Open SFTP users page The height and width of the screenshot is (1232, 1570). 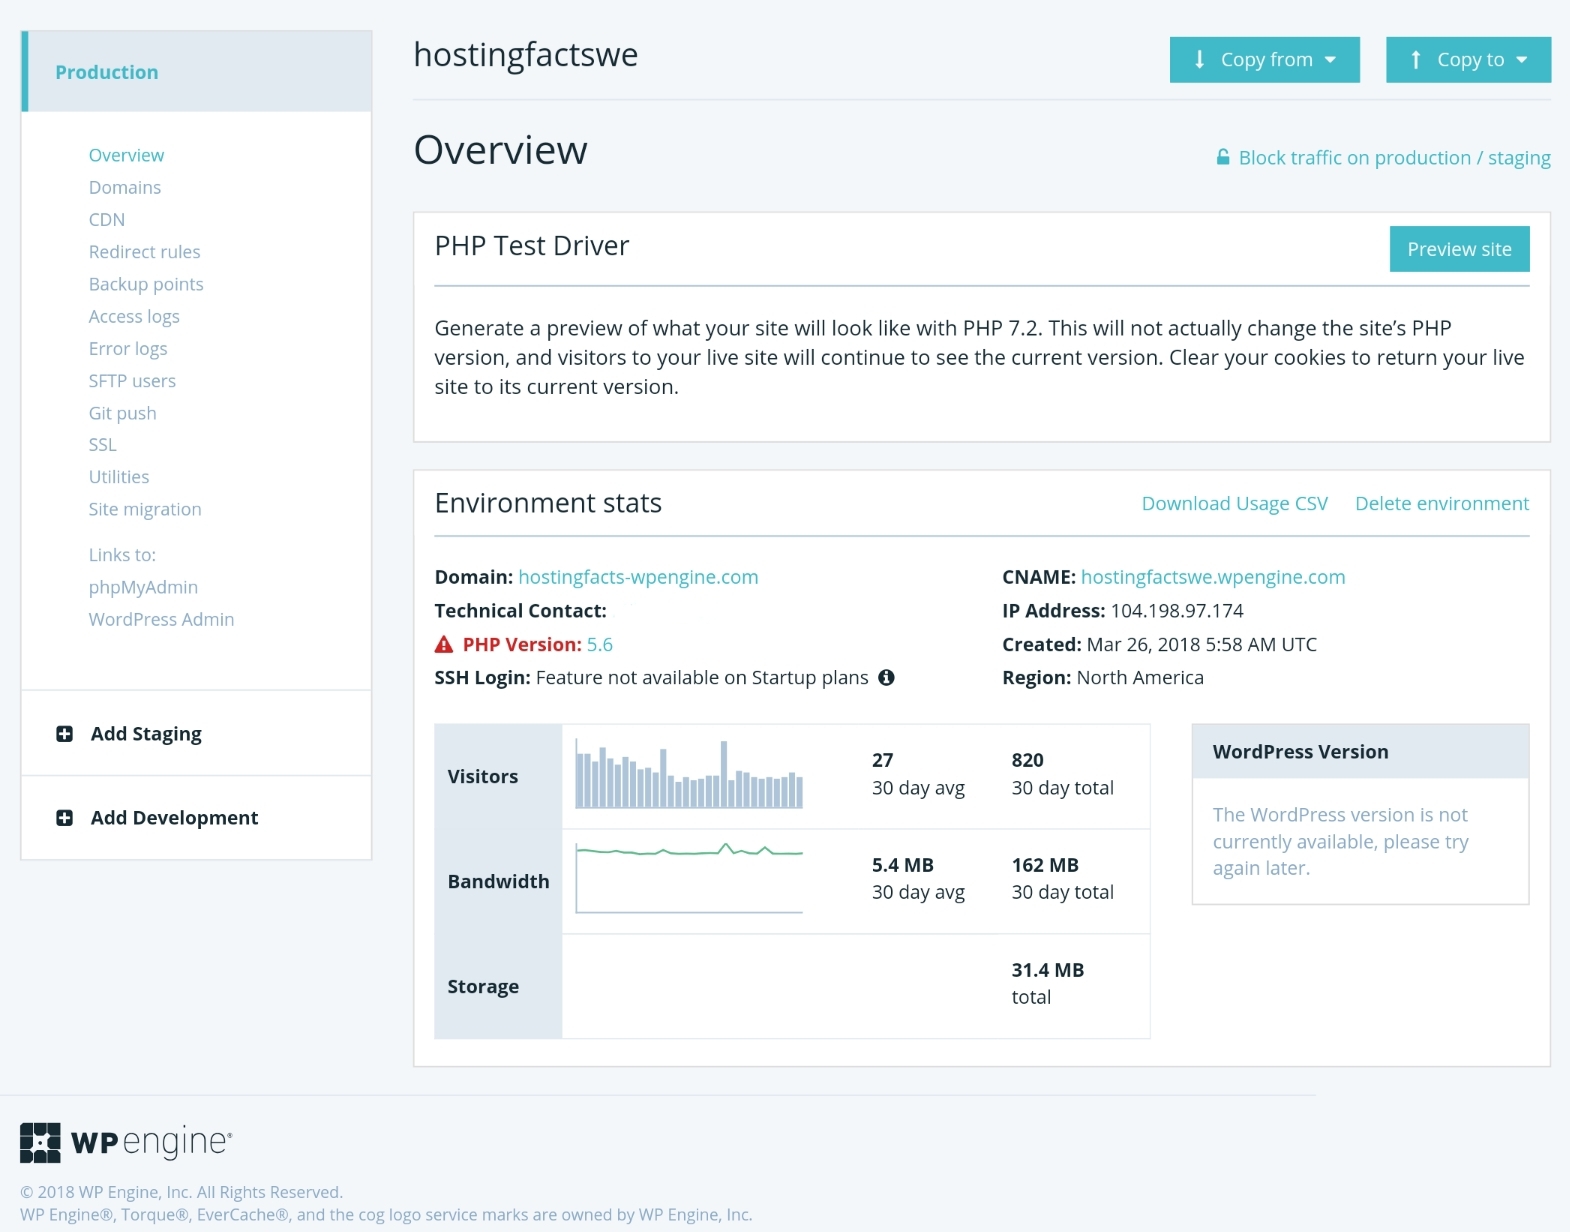(132, 381)
